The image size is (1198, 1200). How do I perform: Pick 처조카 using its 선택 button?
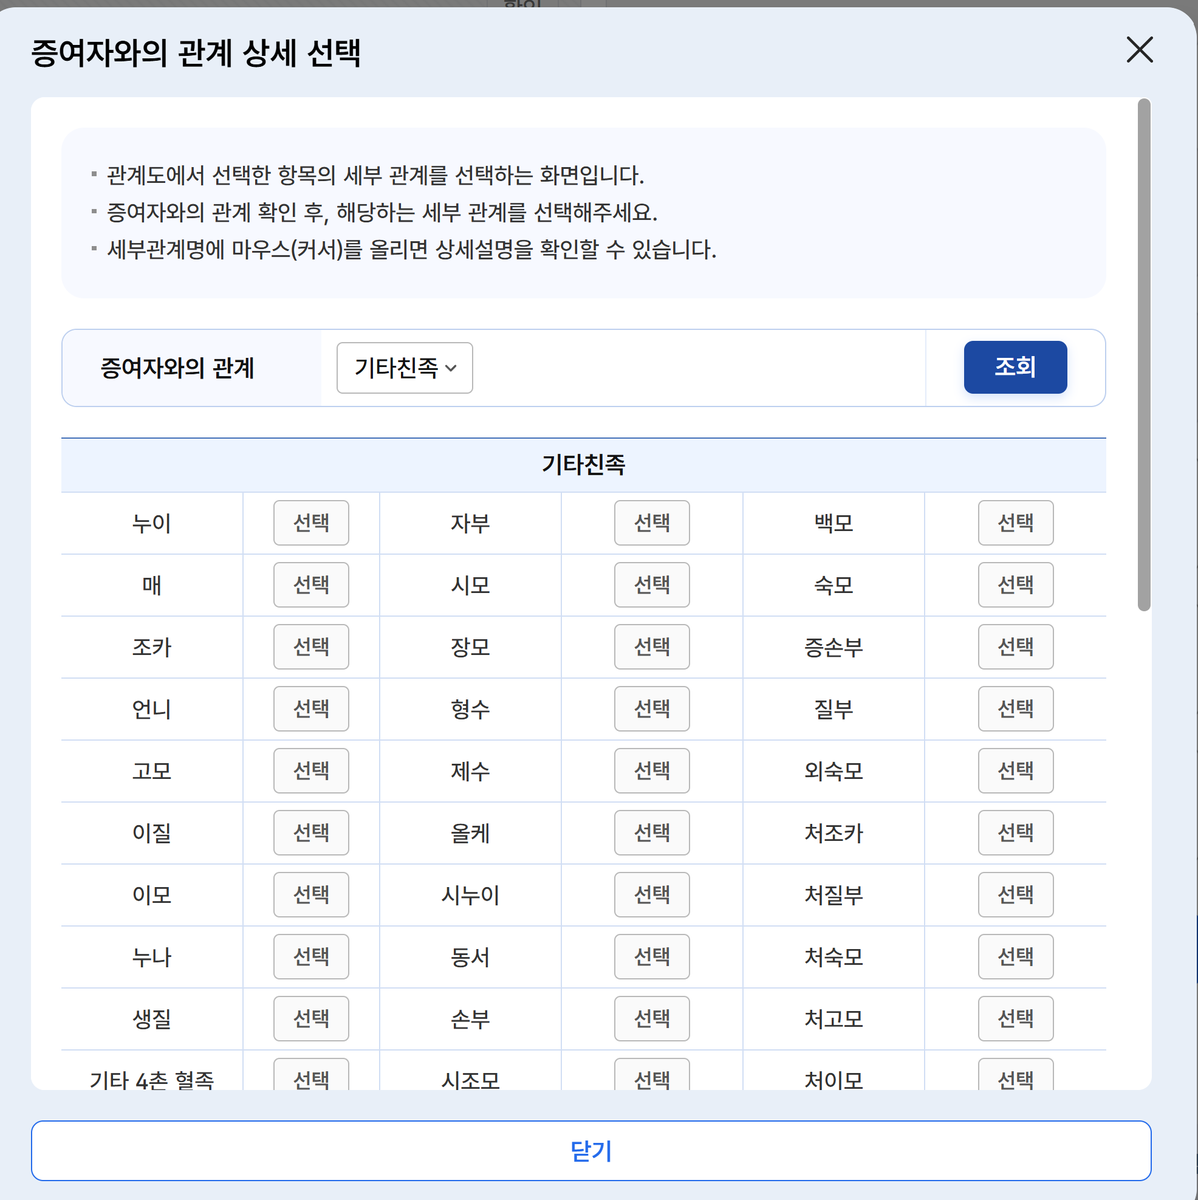(x=1016, y=833)
